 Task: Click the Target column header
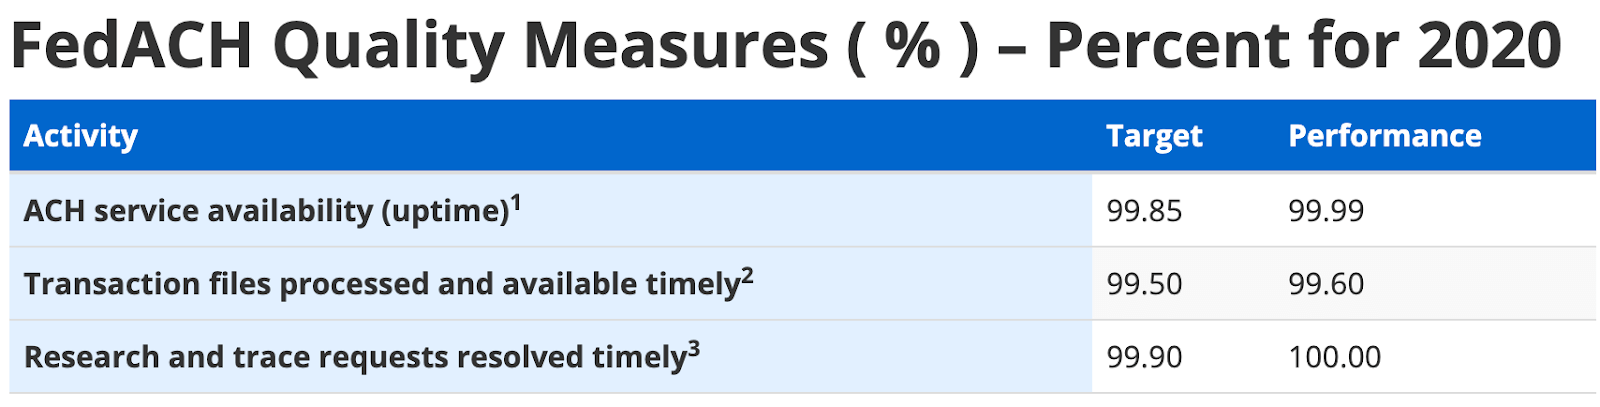coord(1154,136)
